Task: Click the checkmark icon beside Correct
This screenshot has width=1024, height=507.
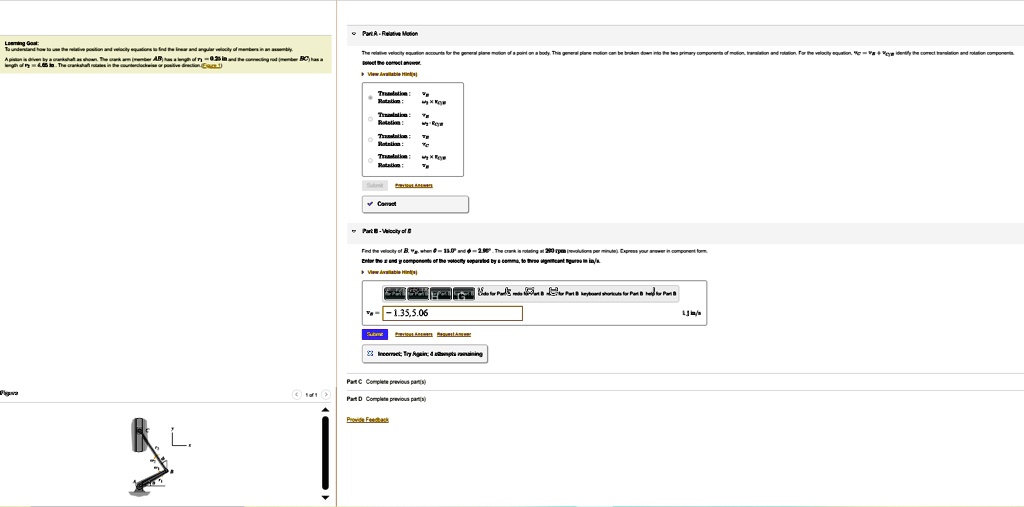Action: click(370, 204)
